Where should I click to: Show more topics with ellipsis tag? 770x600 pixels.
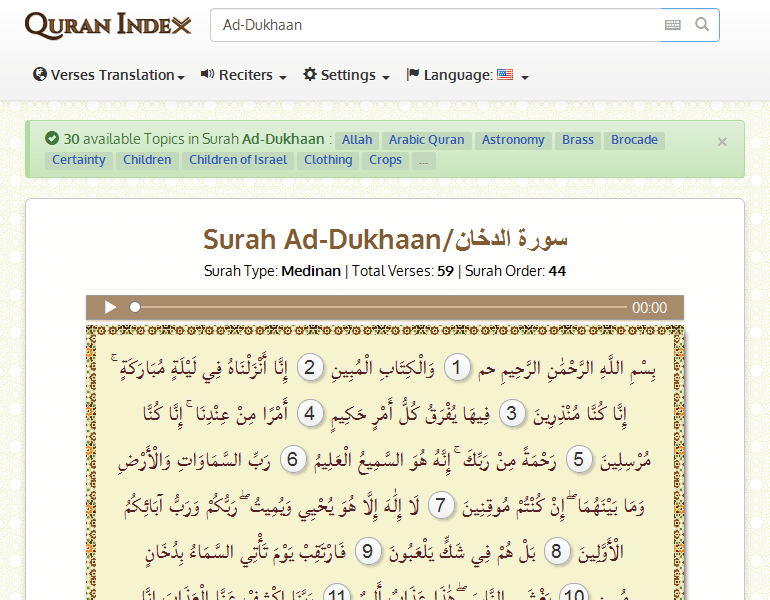(x=423, y=160)
